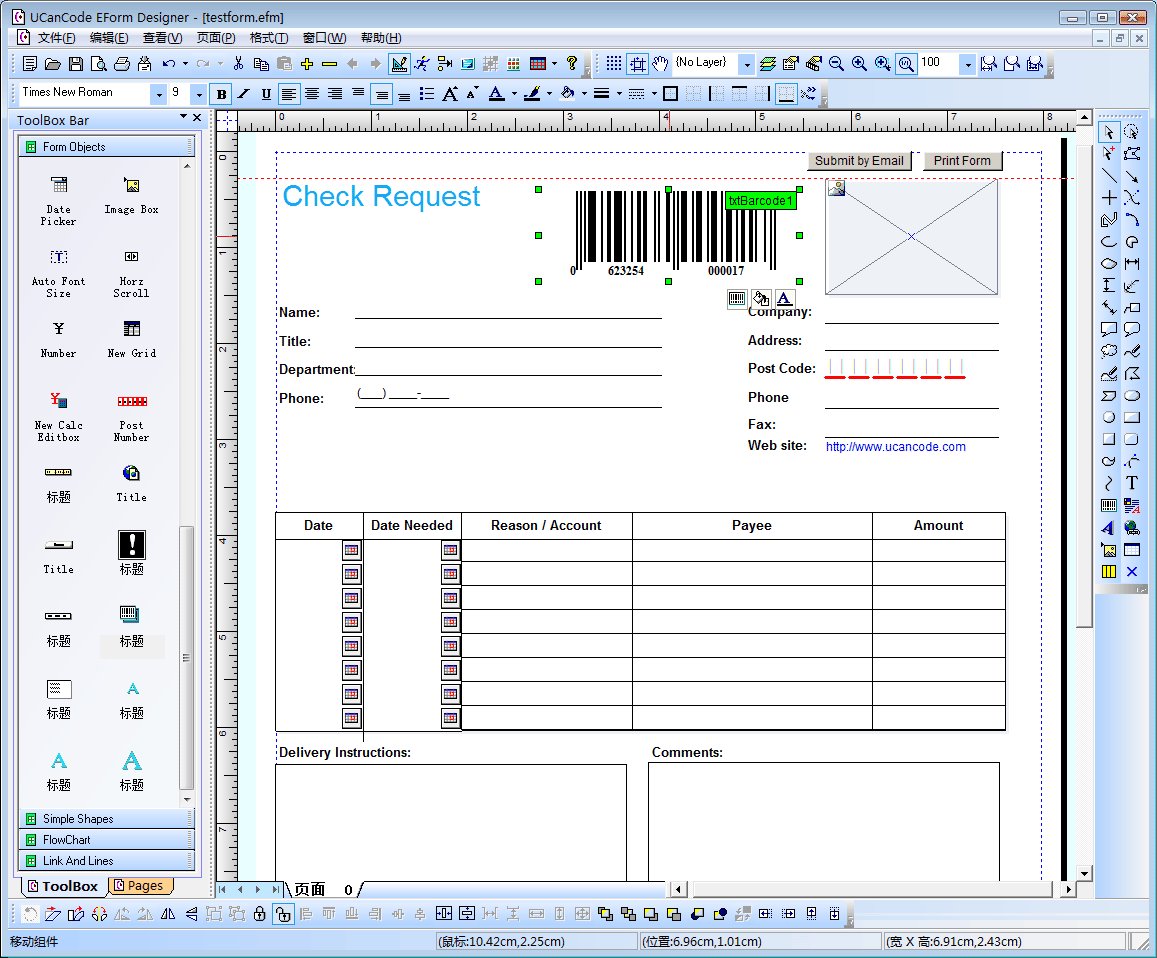Toggle Underline text formatting
The height and width of the screenshot is (958, 1157).
tap(265, 94)
